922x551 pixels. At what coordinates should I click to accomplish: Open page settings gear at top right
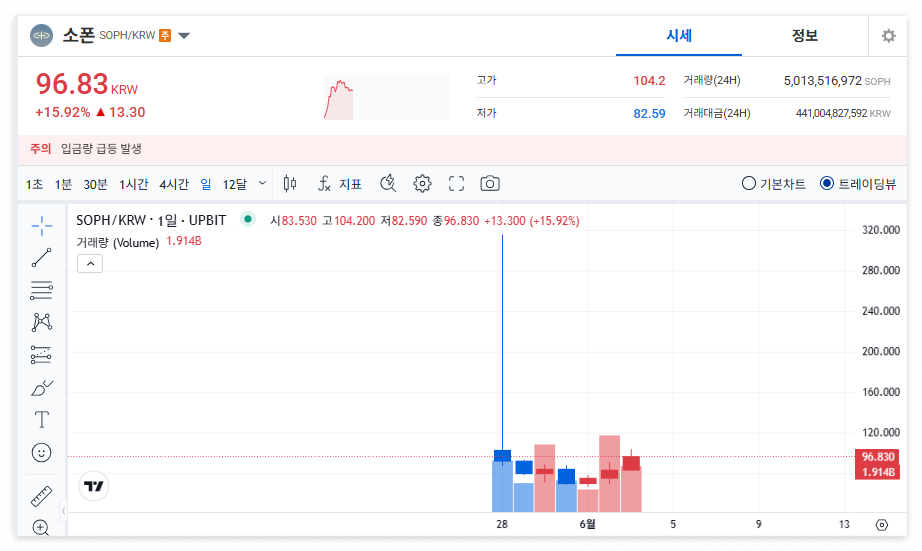click(x=888, y=36)
